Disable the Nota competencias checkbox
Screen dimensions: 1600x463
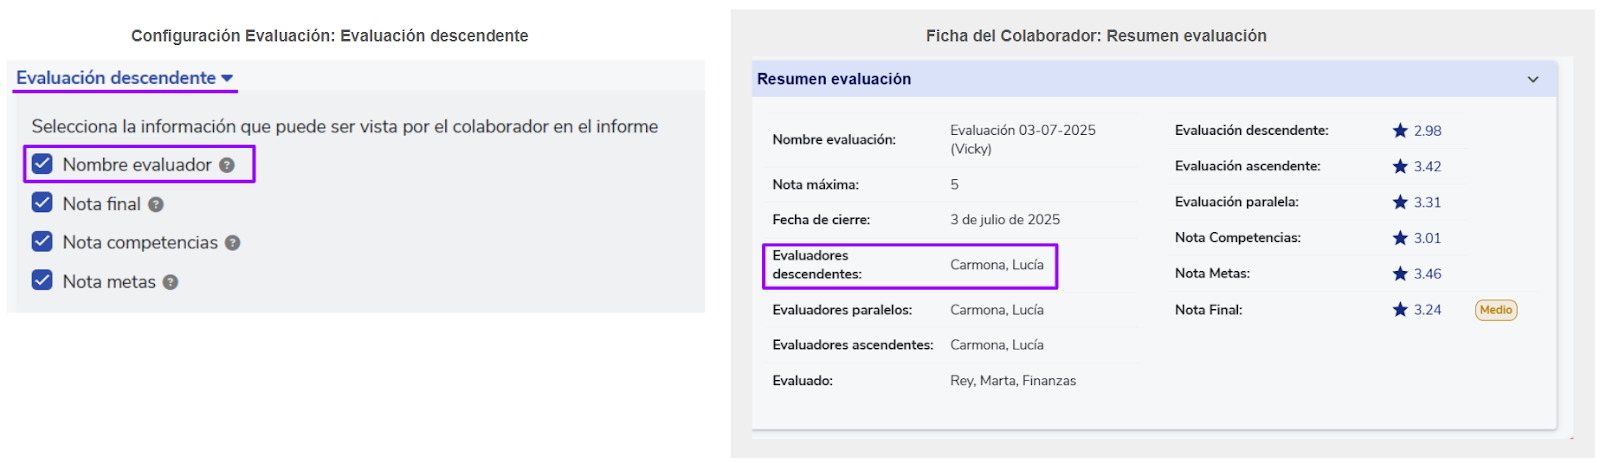(x=42, y=242)
